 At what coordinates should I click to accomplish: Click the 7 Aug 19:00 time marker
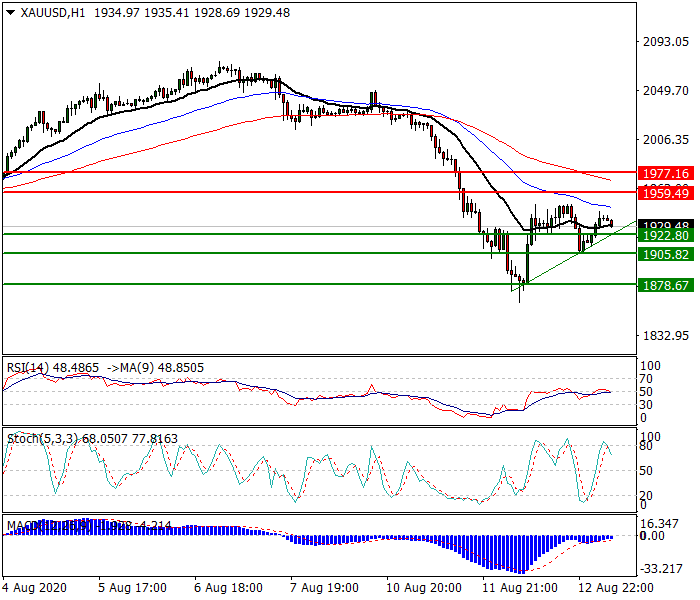click(324, 588)
